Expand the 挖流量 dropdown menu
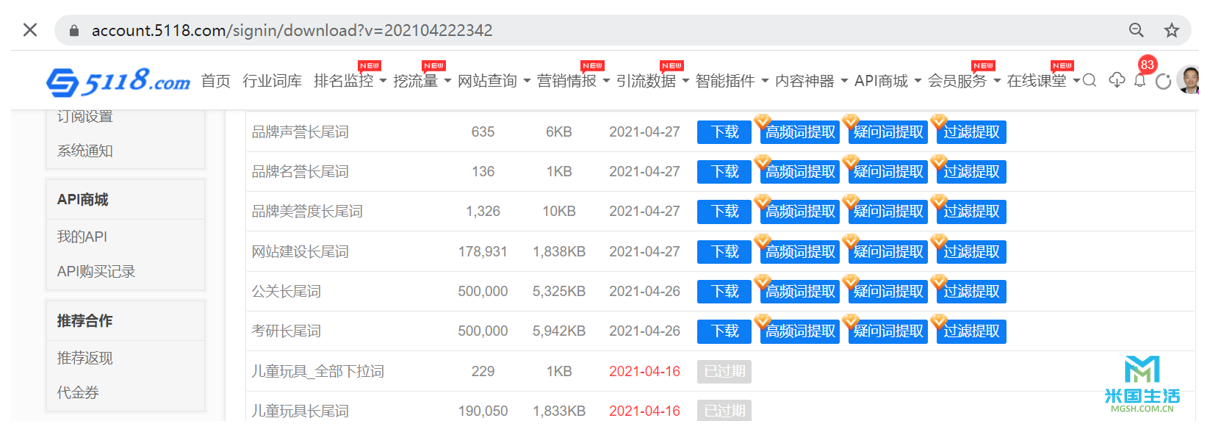The image size is (1211, 439). pos(422,81)
